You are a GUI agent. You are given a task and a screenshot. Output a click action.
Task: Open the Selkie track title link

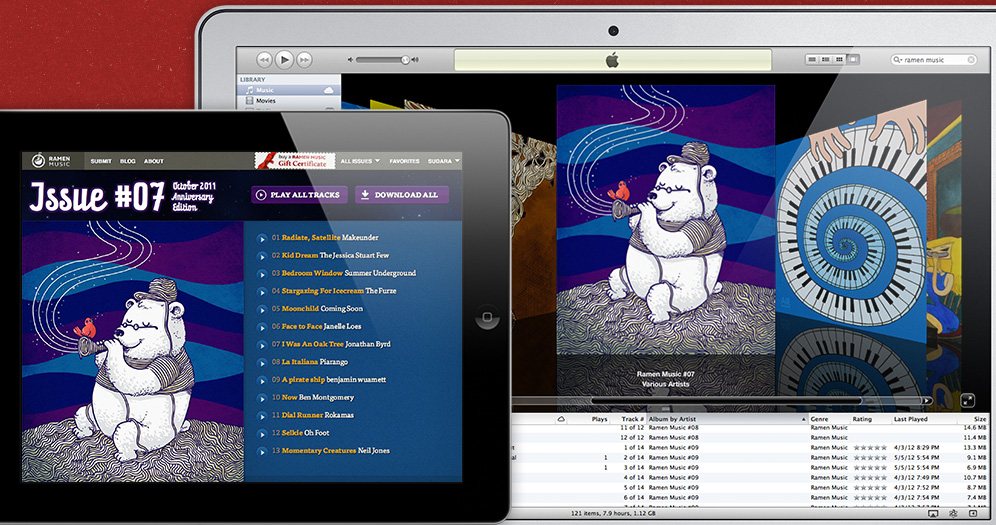[292, 433]
